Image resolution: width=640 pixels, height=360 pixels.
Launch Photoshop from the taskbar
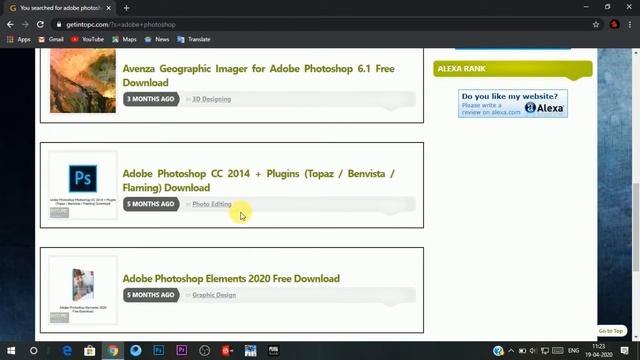tap(159, 351)
